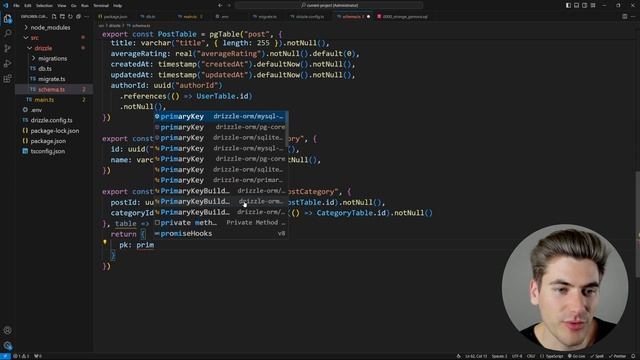Open the Help menu
Viewport: 640px width, 360px height.
[118, 6]
